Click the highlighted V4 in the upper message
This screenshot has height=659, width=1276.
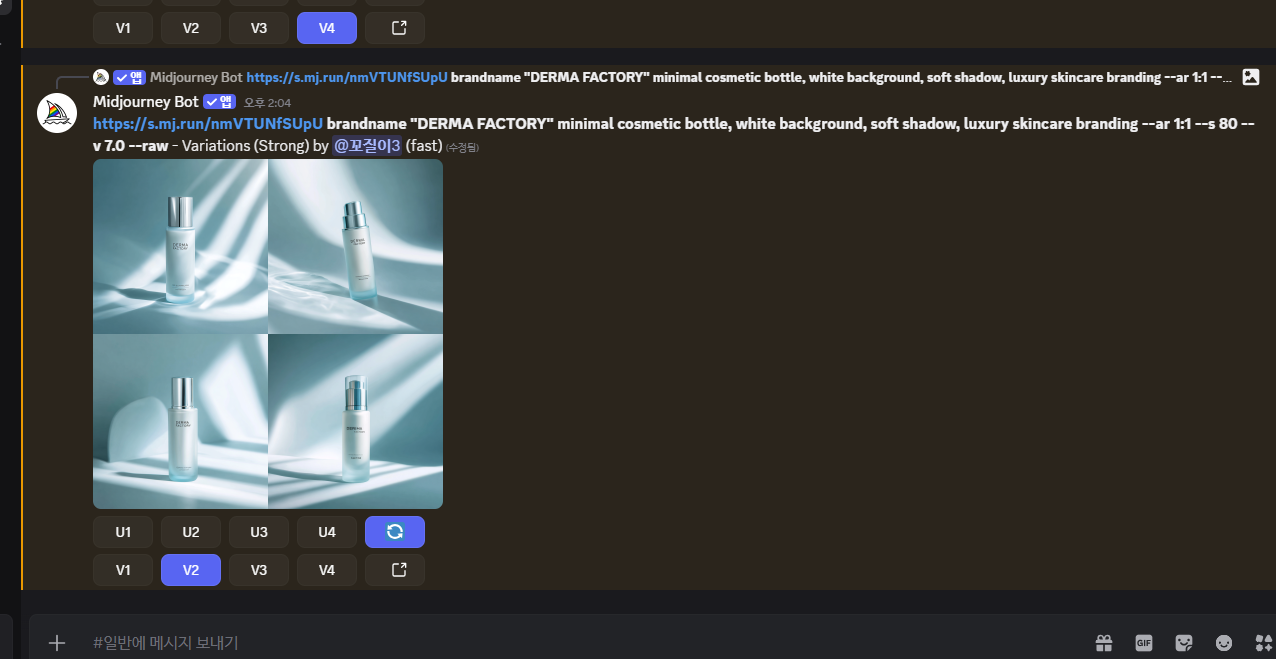pos(327,28)
